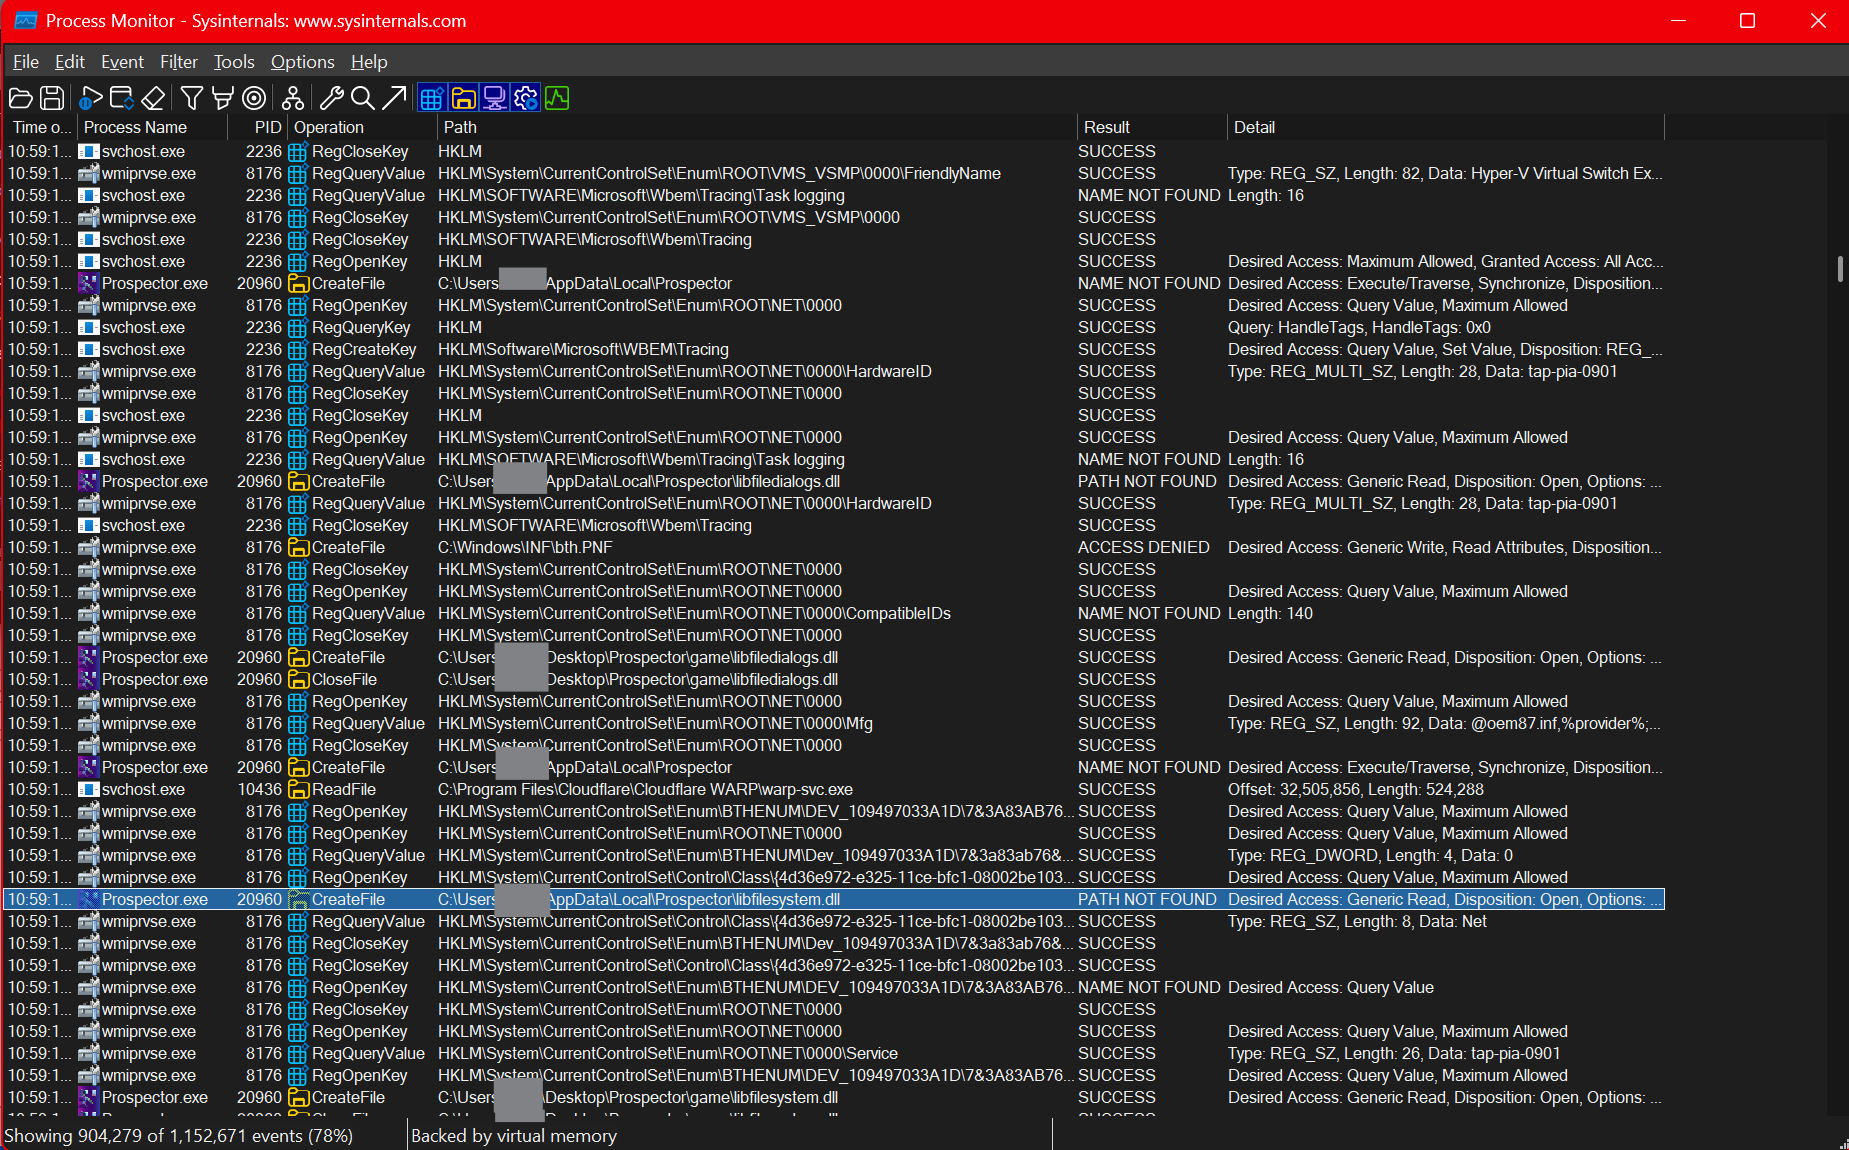This screenshot has width=1849, height=1150.
Task: Click the Detail column header
Action: (1447, 127)
